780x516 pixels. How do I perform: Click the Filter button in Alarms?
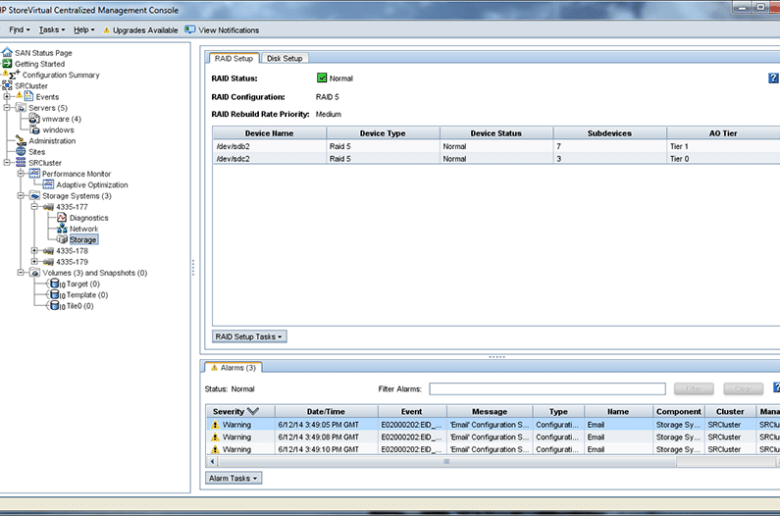point(694,389)
